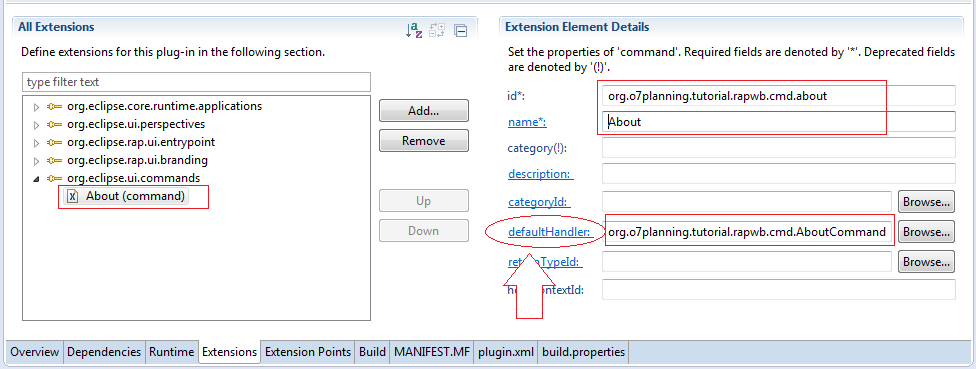
Task: Switch to the plugin.xml tab
Action: point(505,352)
